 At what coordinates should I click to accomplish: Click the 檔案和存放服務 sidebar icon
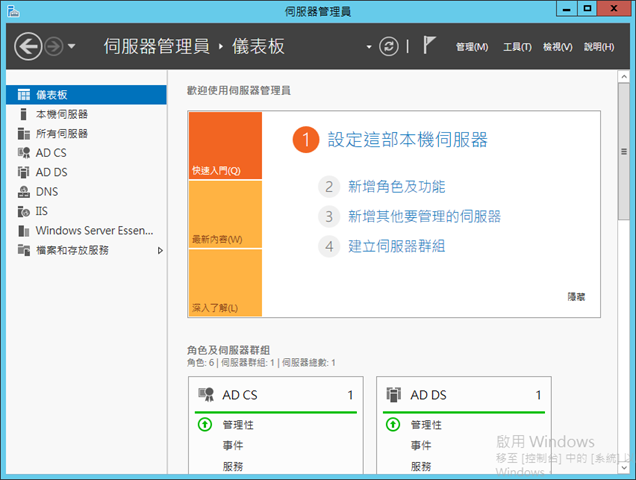pyautogui.click(x=24, y=250)
